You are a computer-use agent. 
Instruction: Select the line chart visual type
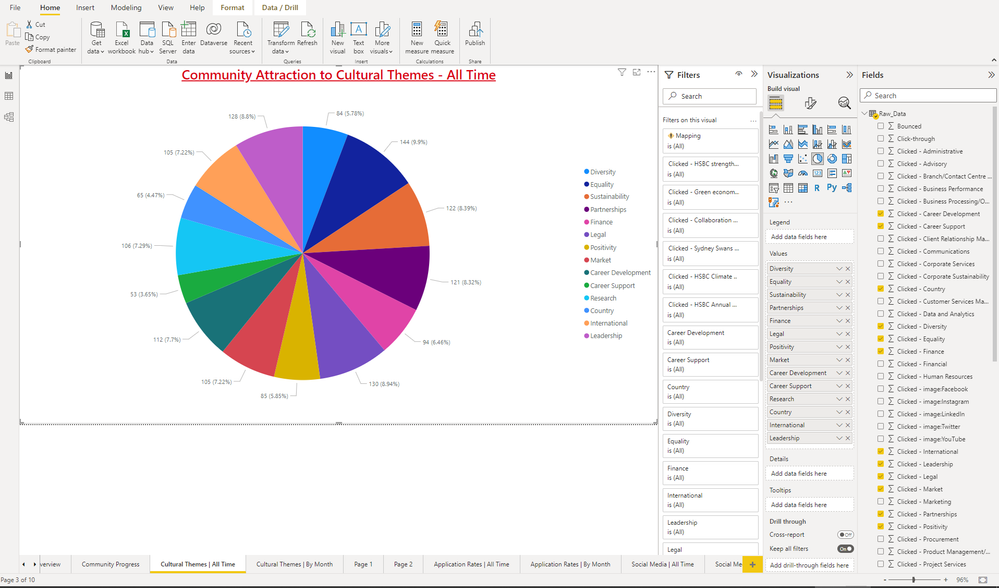tap(773, 144)
